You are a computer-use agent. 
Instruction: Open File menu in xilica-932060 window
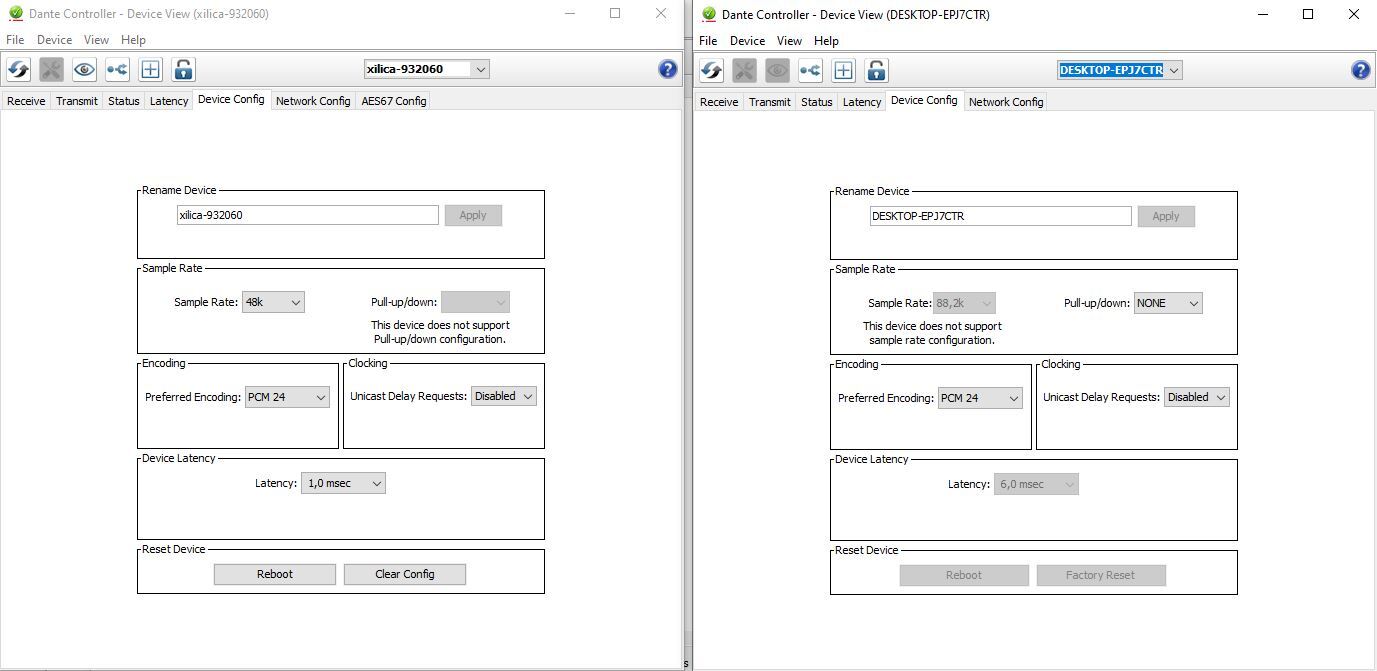point(15,40)
